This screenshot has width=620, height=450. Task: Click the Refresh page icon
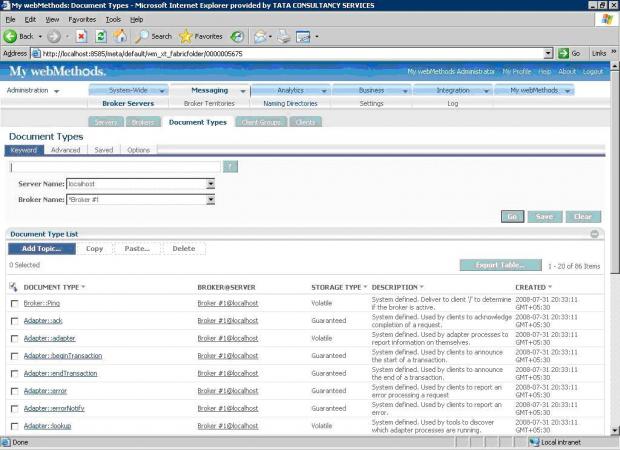(100, 36)
